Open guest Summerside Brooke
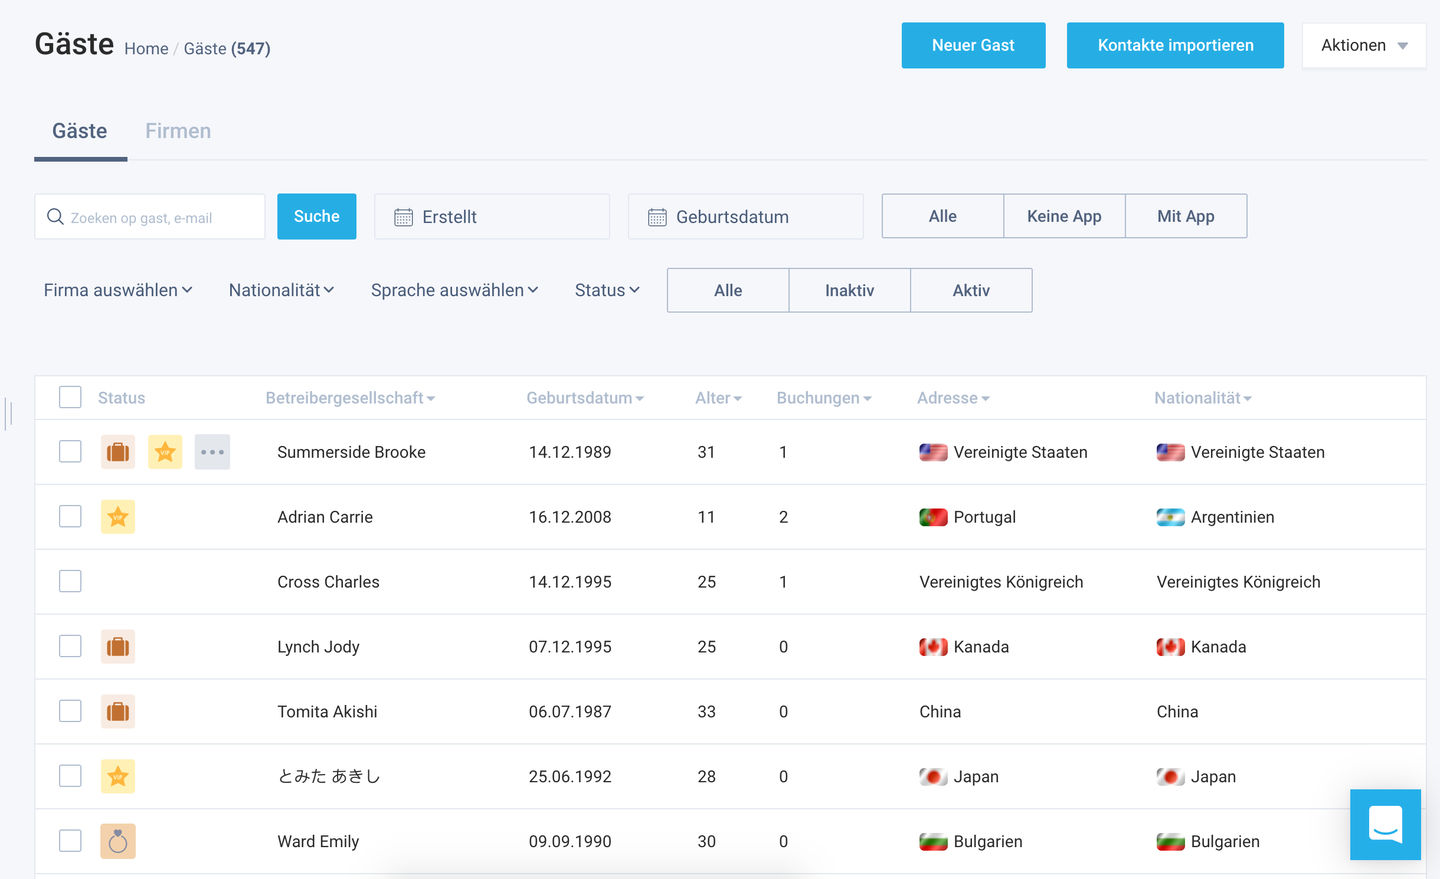 tap(351, 452)
